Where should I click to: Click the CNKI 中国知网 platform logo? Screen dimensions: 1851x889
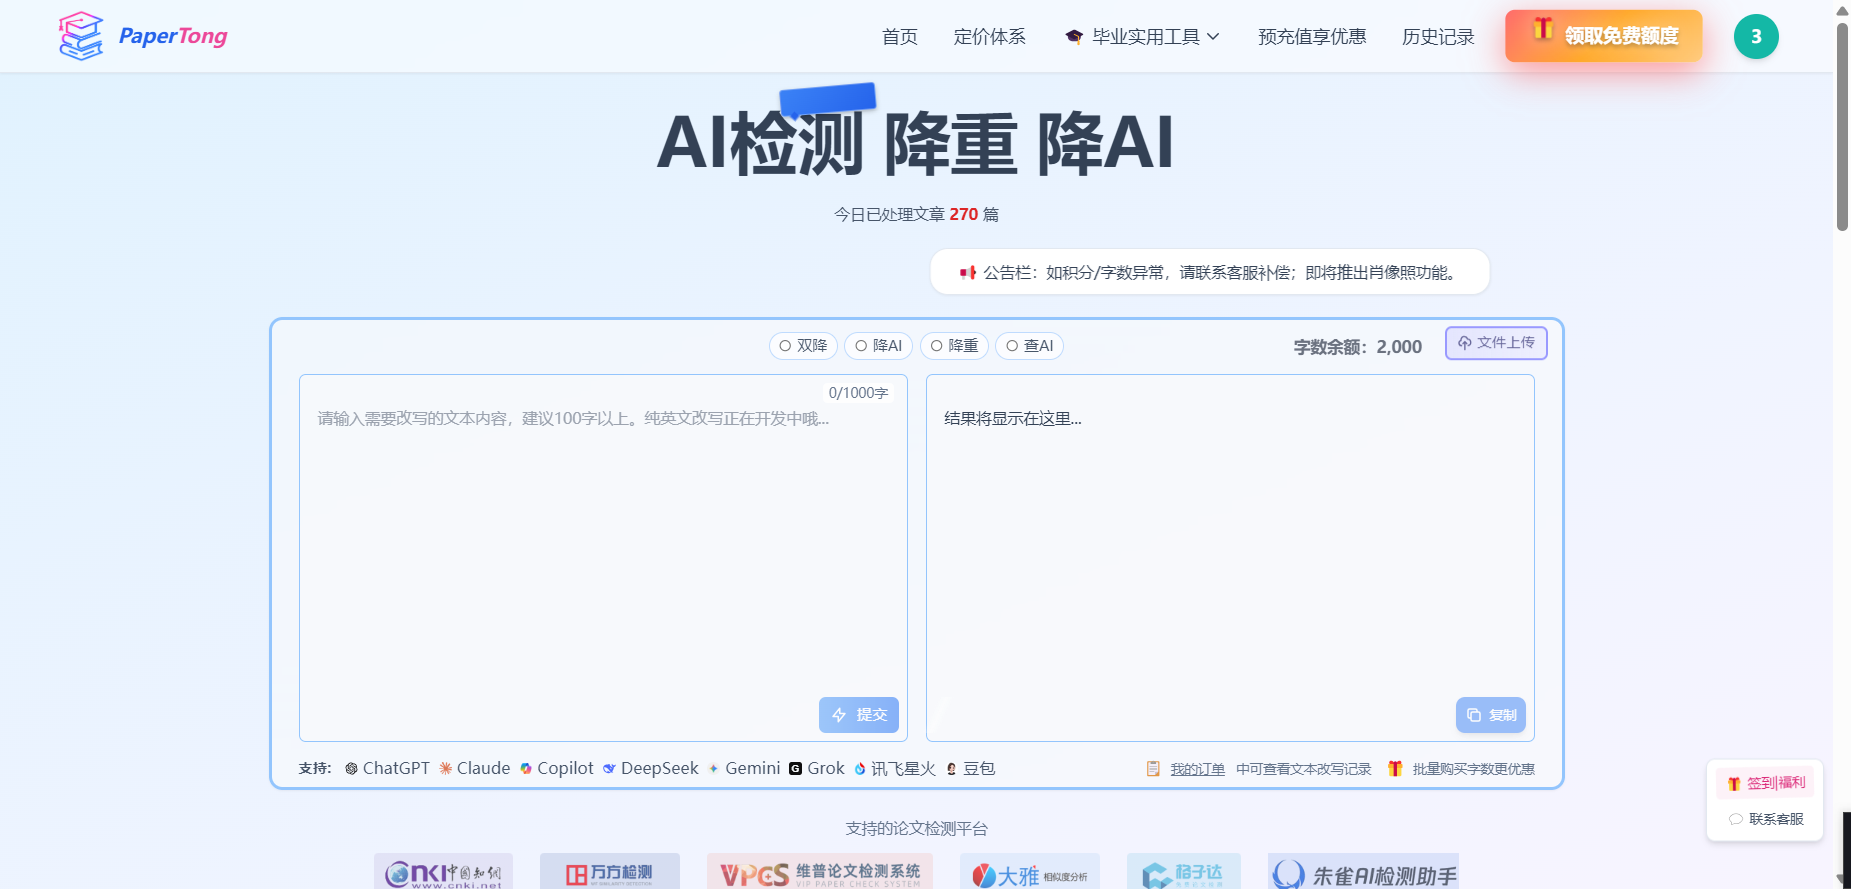pos(443,873)
